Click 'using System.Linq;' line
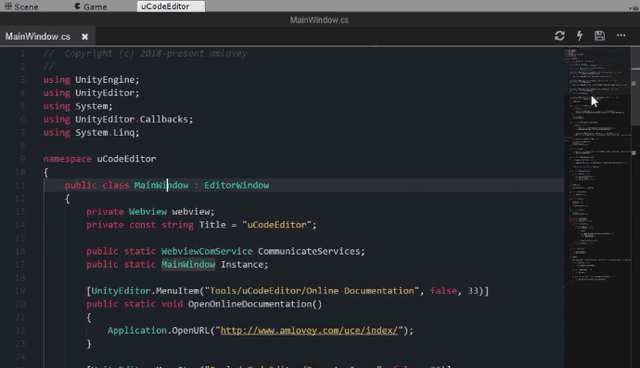The width and height of the screenshot is (640, 368). pos(91,133)
